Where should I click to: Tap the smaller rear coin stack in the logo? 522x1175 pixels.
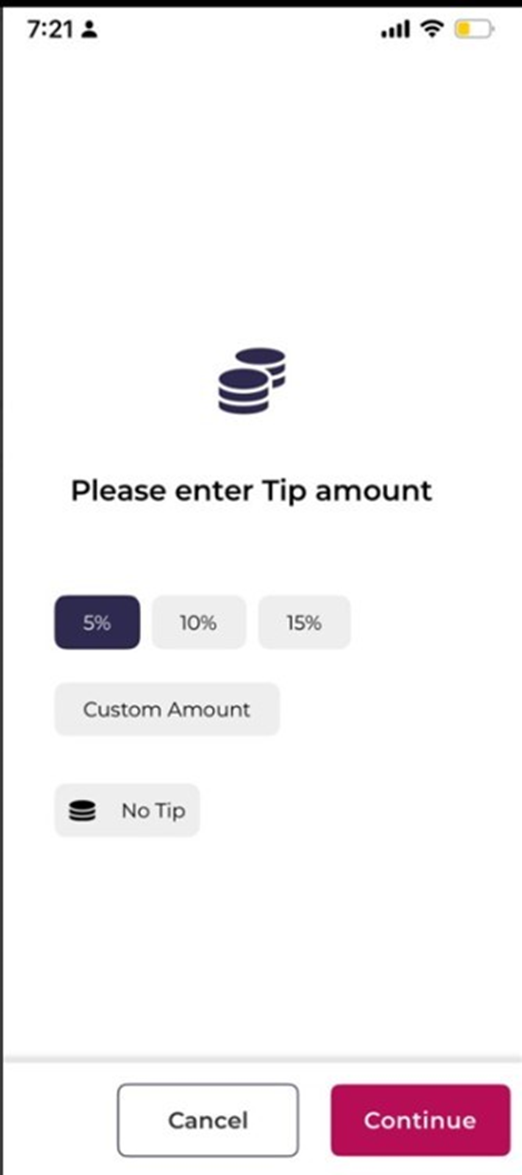[x=264, y=363]
